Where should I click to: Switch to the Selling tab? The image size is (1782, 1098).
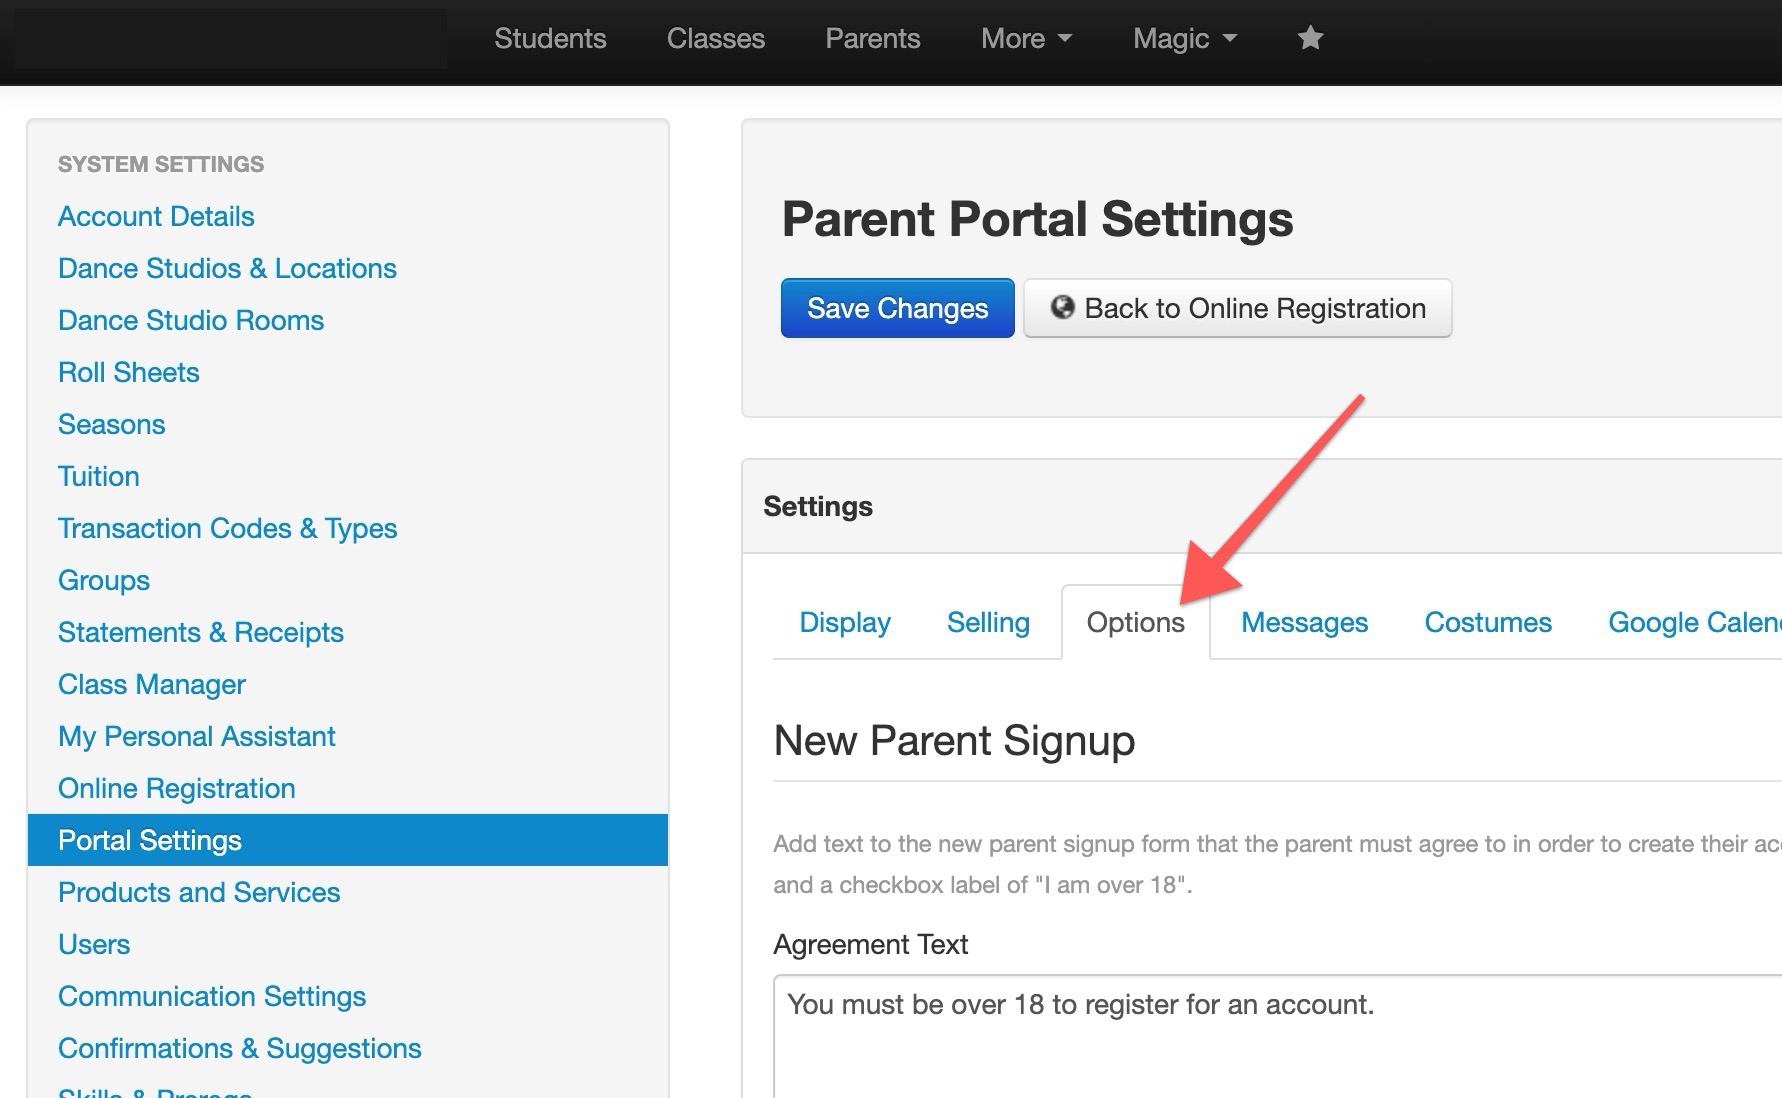tap(988, 622)
